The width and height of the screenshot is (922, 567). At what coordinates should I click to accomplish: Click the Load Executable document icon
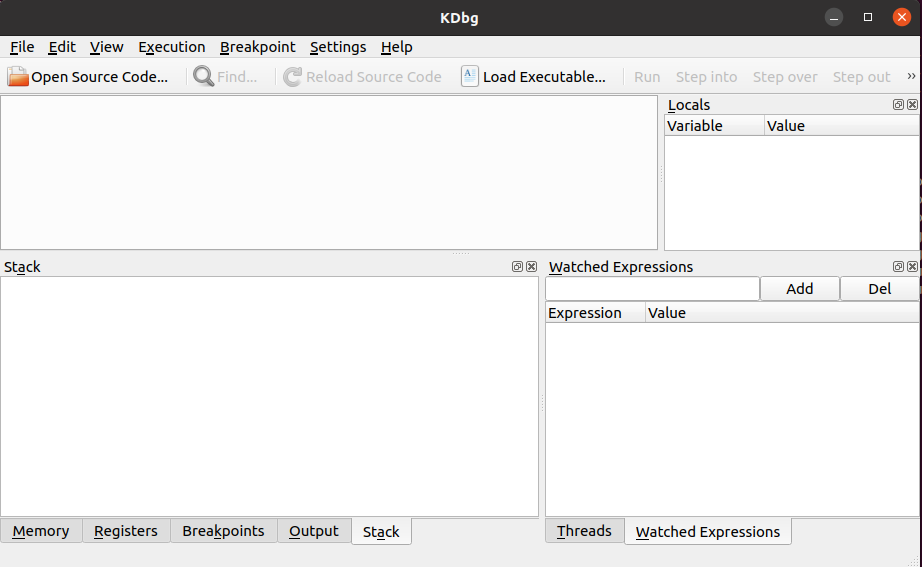point(470,76)
